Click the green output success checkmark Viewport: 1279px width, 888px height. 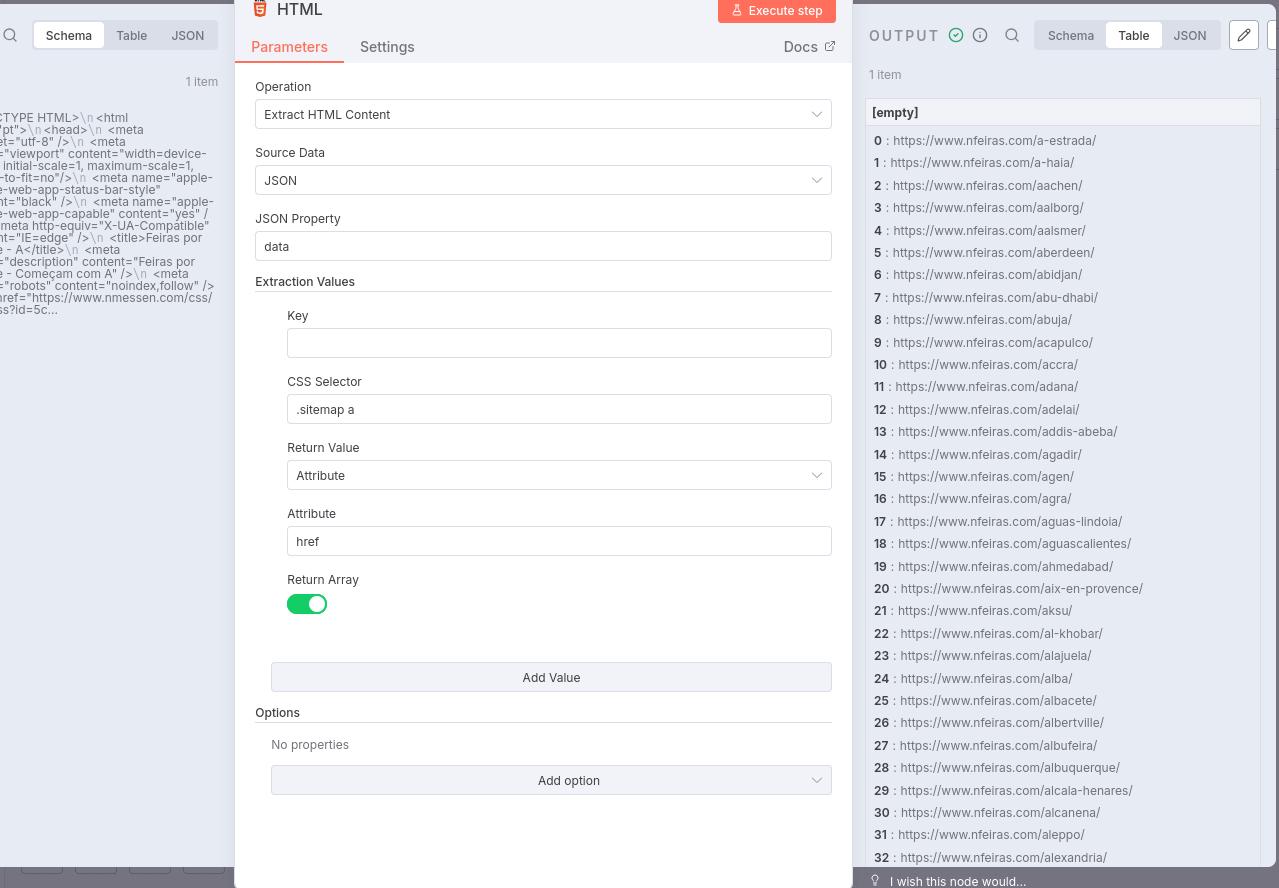point(956,35)
